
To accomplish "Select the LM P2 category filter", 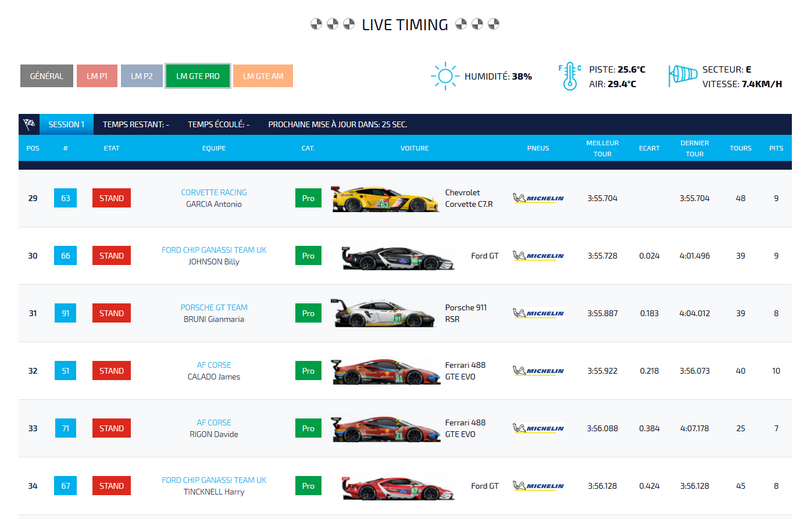I will click(x=142, y=76).
